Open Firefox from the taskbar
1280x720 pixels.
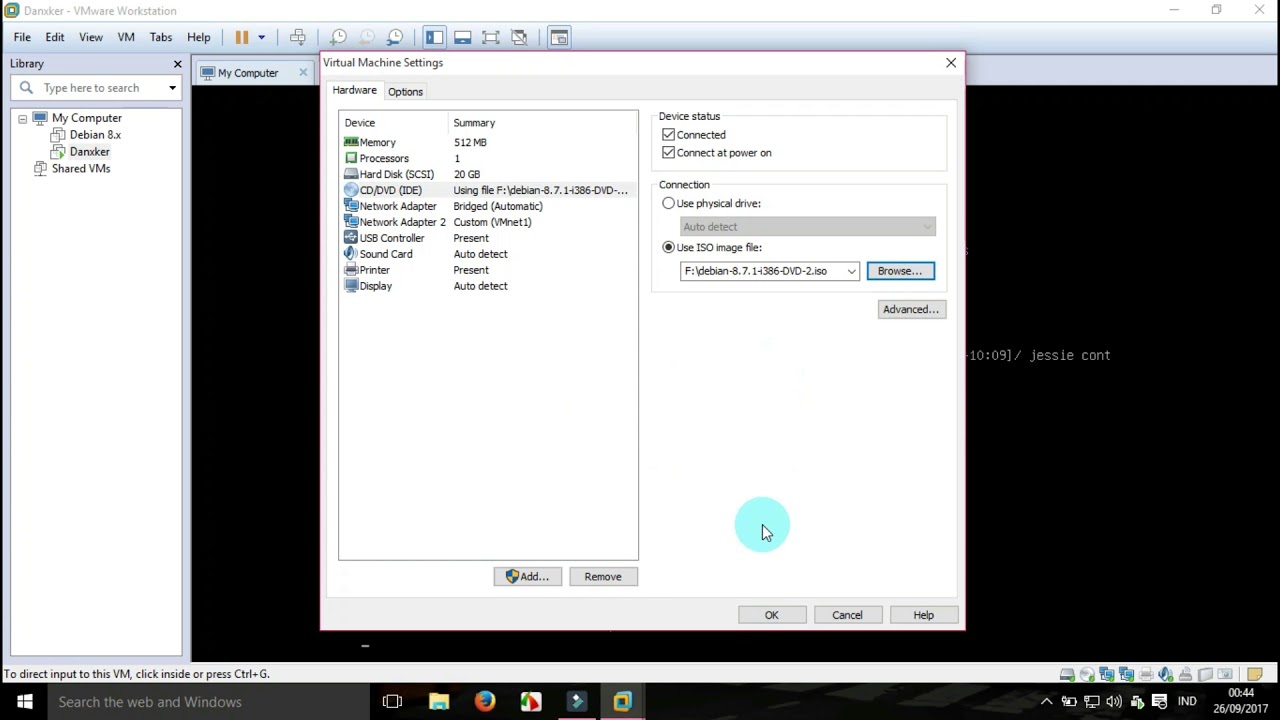[x=484, y=702]
